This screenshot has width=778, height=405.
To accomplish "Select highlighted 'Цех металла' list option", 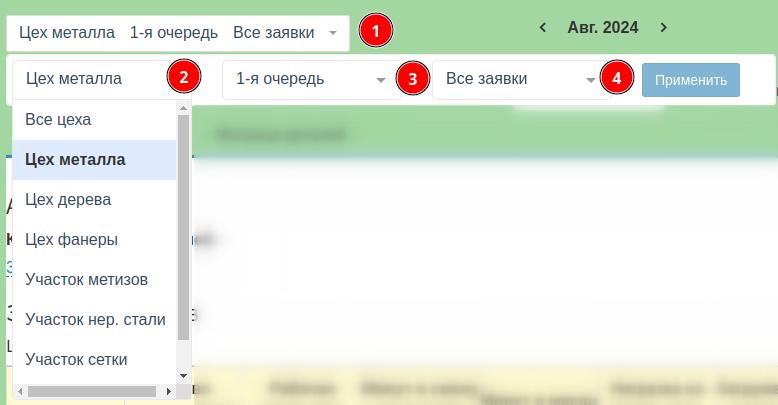I will (x=94, y=160).
